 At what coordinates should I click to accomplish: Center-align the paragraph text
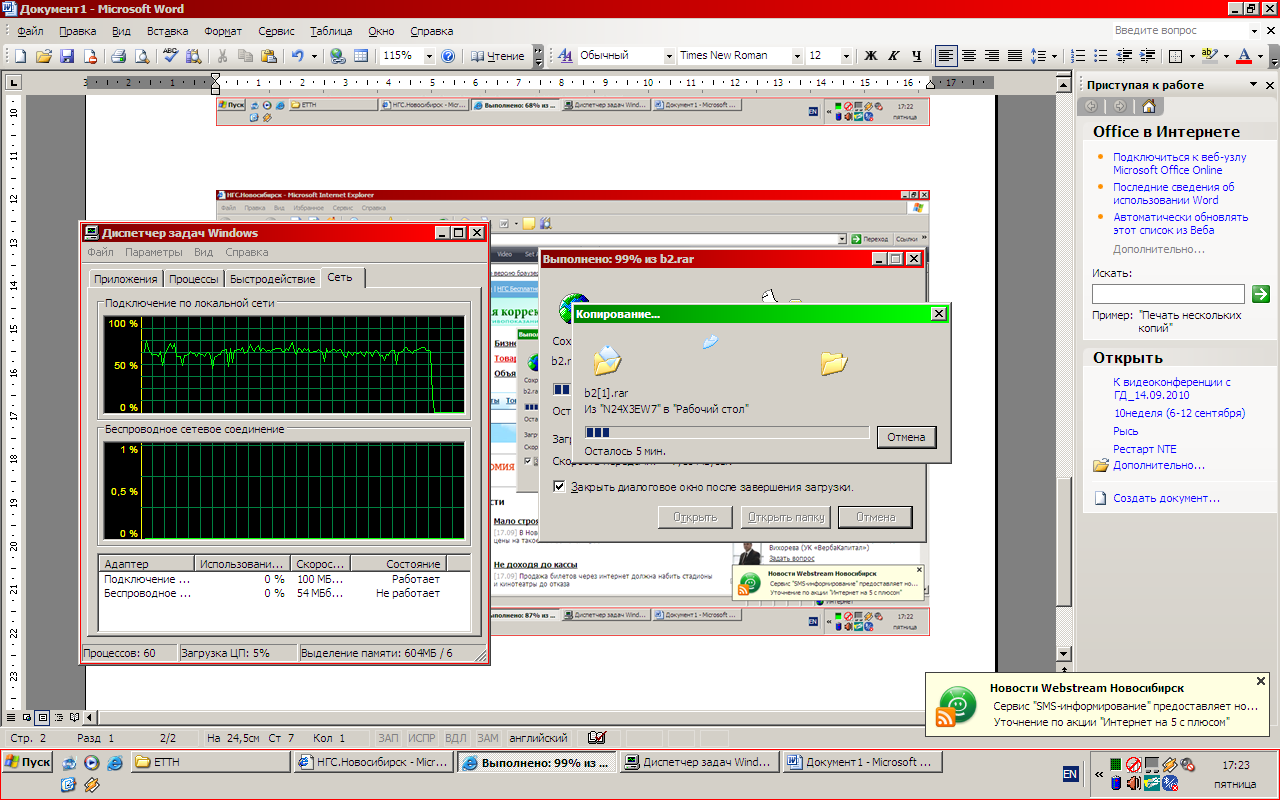coord(968,56)
